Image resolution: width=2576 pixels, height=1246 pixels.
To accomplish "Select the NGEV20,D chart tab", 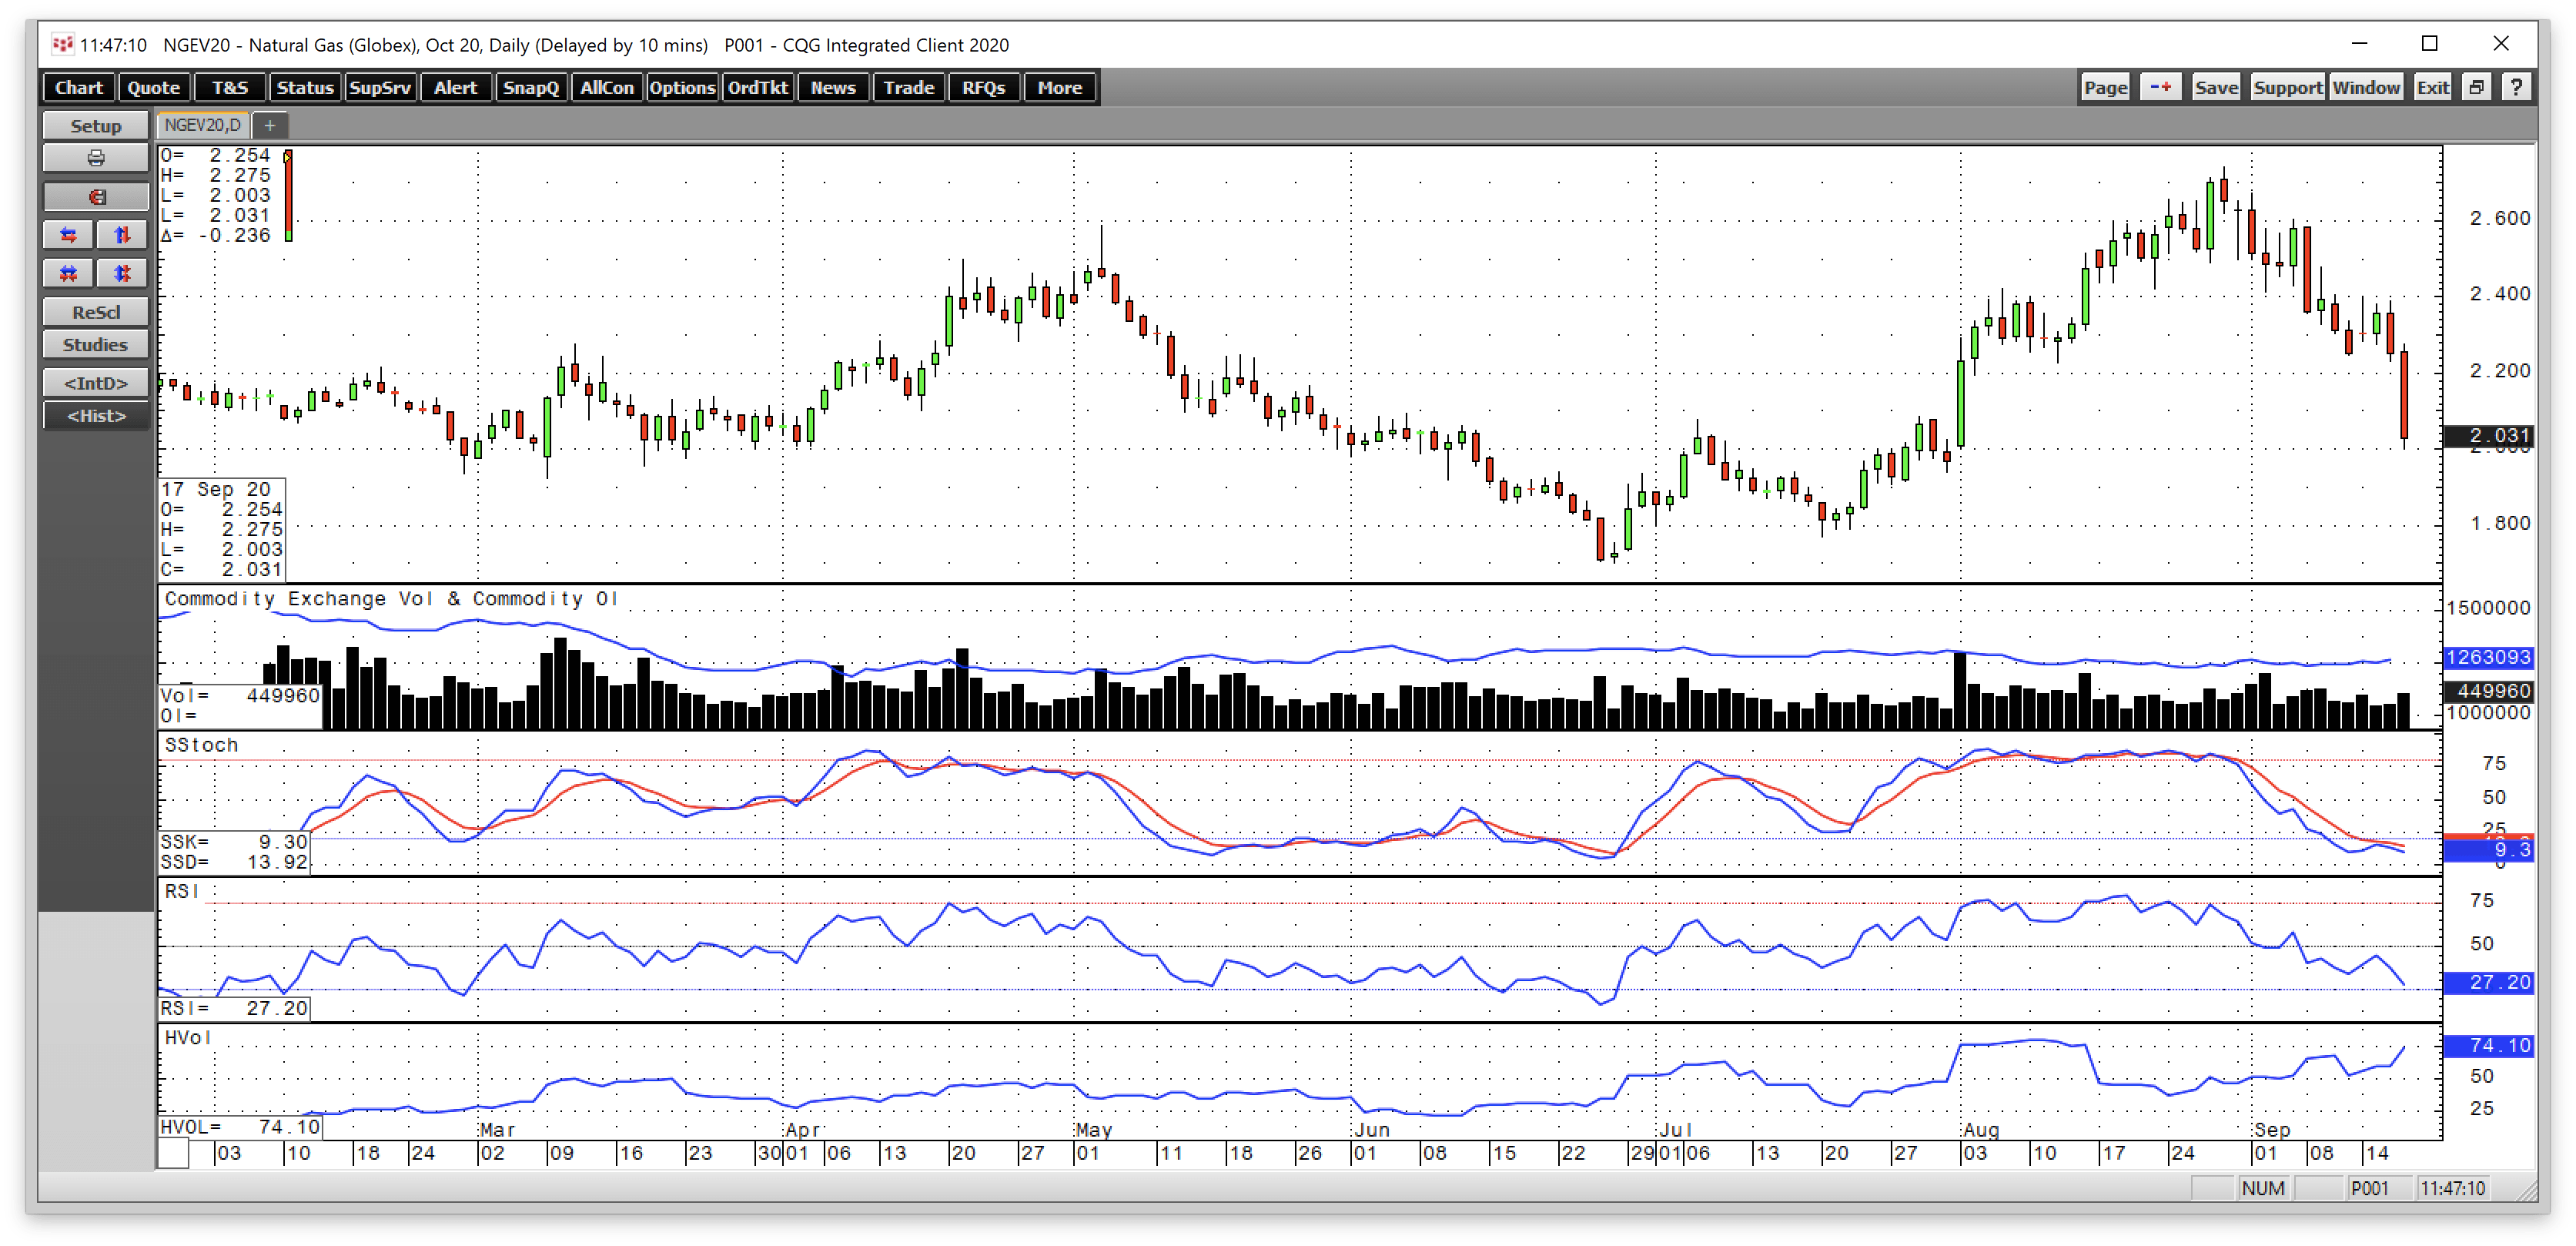I will (x=203, y=125).
